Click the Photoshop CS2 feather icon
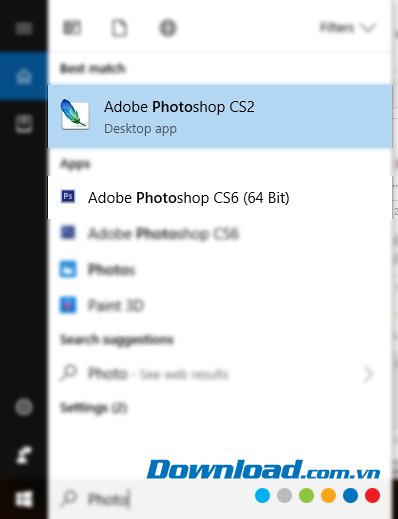The width and height of the screenshot is (398, 519). [x=75, y=114]
